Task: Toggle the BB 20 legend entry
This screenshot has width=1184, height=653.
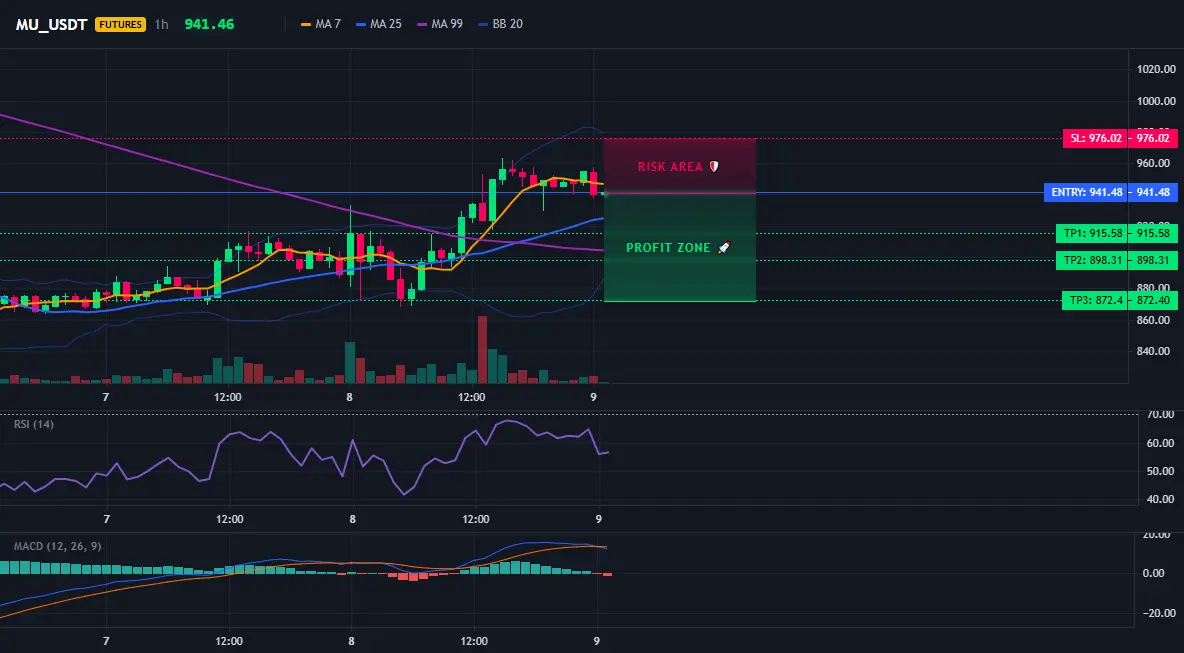Action: point(500,24)
